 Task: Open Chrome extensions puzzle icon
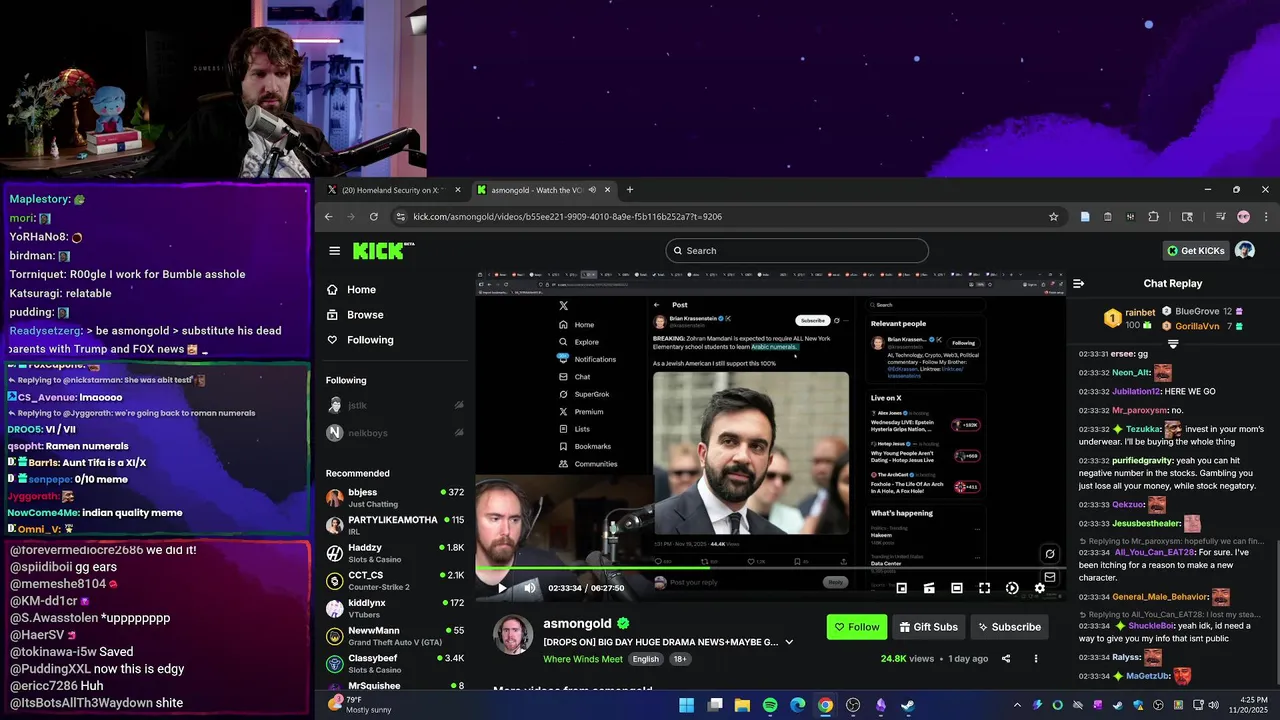[x=1153, y=216]
